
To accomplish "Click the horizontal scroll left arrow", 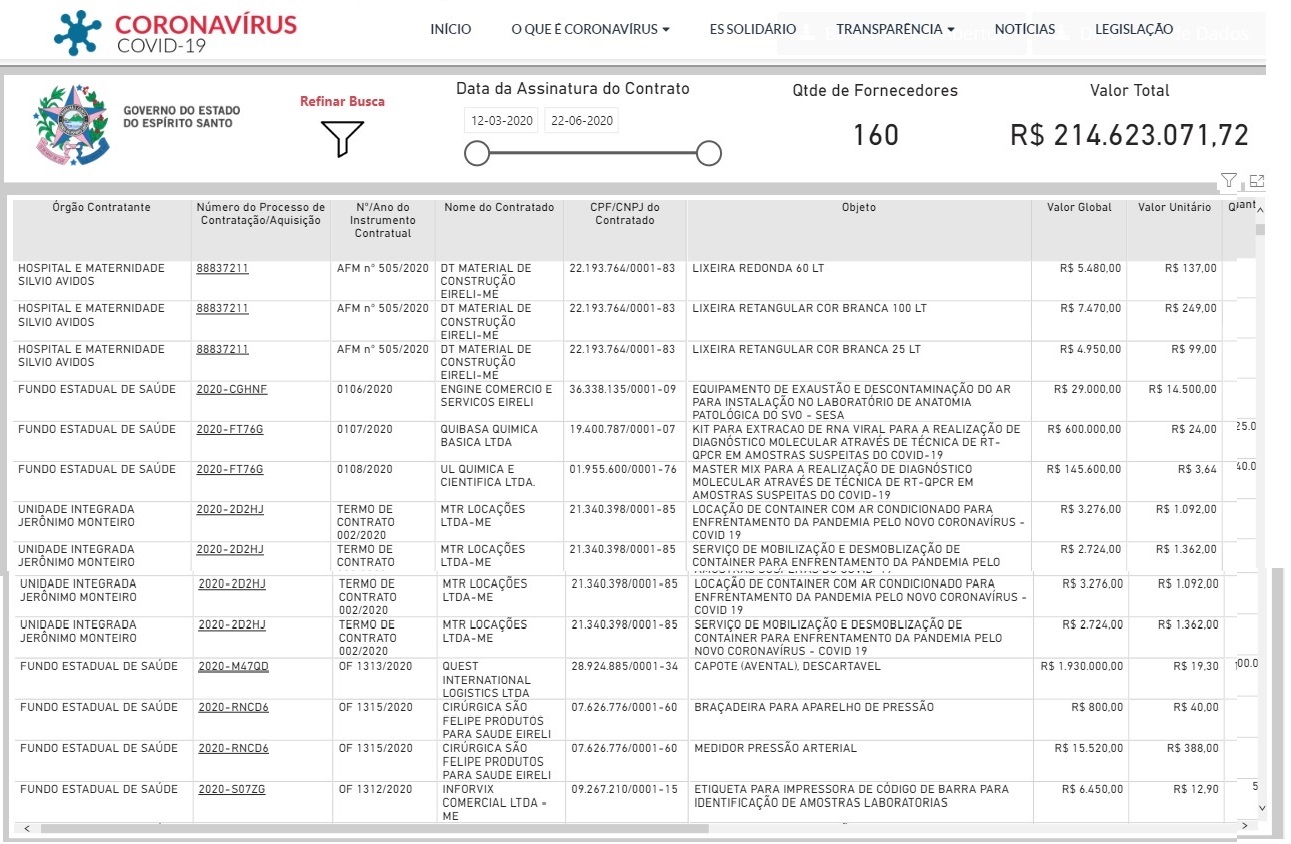I will [x=26, y=828].
